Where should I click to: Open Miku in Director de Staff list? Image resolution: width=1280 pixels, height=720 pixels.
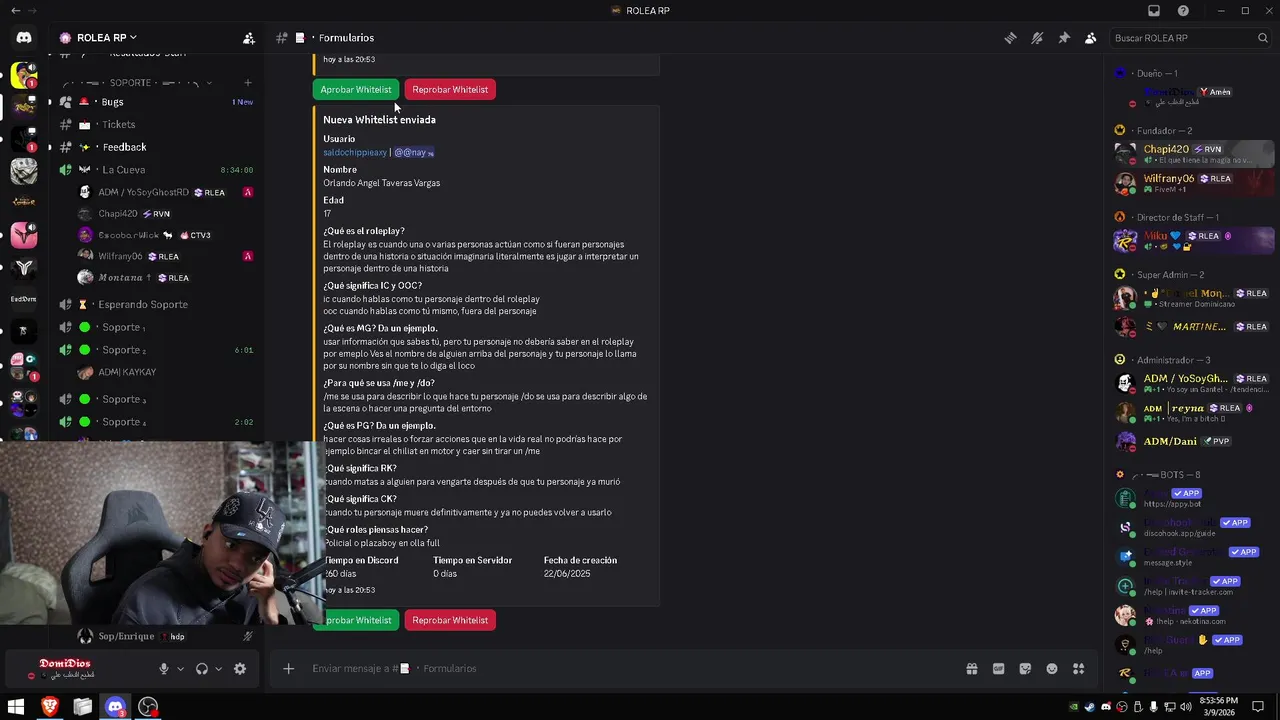(x=1193, y=241)
